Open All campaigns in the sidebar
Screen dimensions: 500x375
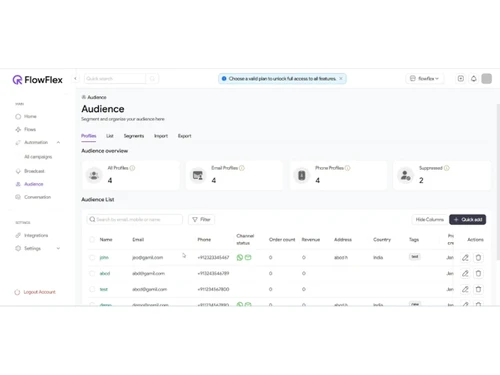point(38,157)
